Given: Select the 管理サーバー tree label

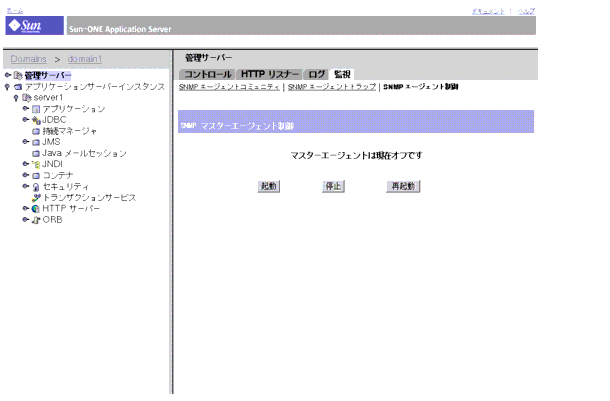Looking at the screenshot, I should [x=48, y=75].
